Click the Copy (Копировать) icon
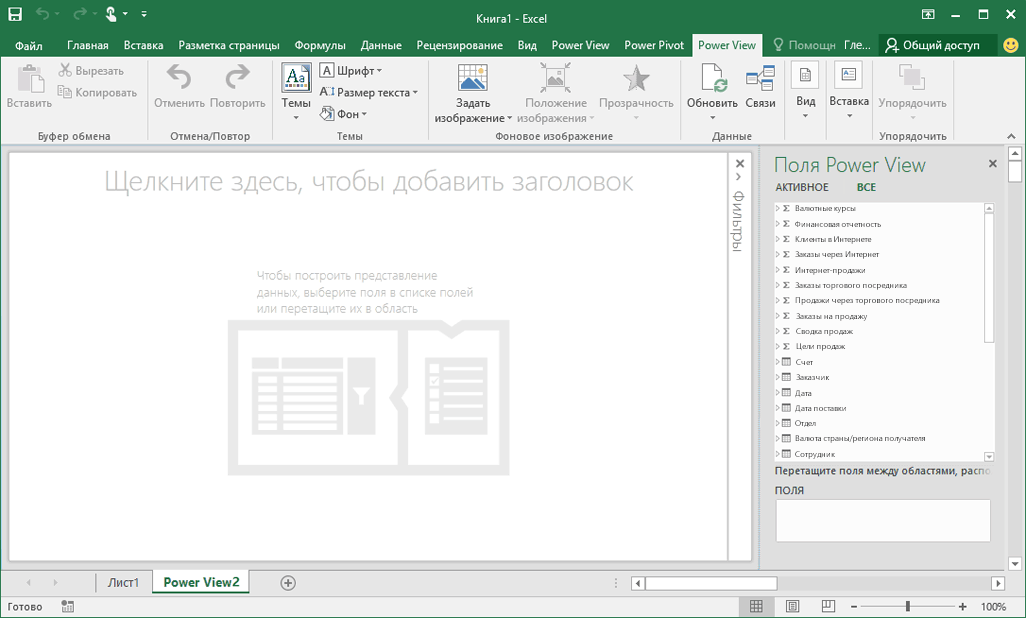 (x=65, y=92)
